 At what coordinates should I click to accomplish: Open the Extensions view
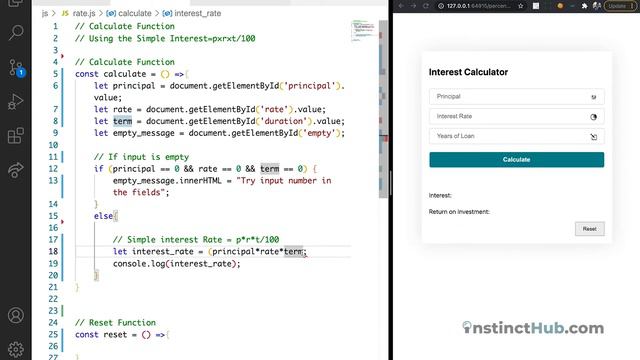pyautogui.click(x=16, y=136)
